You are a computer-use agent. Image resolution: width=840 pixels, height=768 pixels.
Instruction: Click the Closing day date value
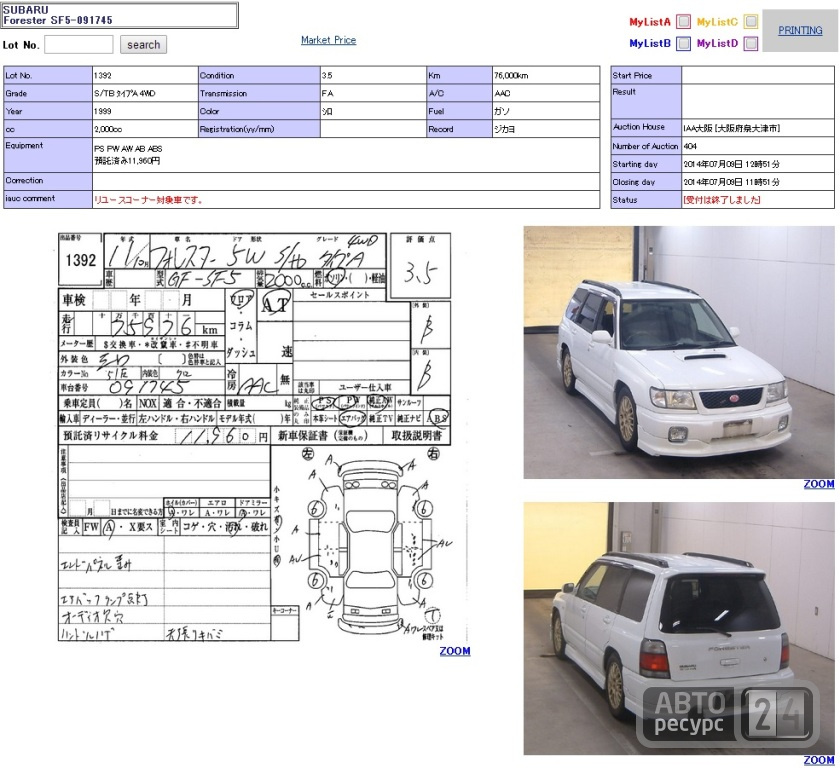coord(731,182)
